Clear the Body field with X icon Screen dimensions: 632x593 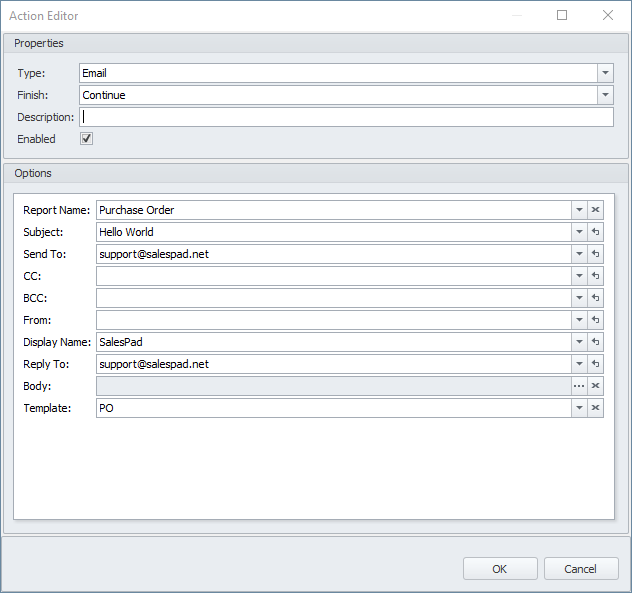coord(595,386)
